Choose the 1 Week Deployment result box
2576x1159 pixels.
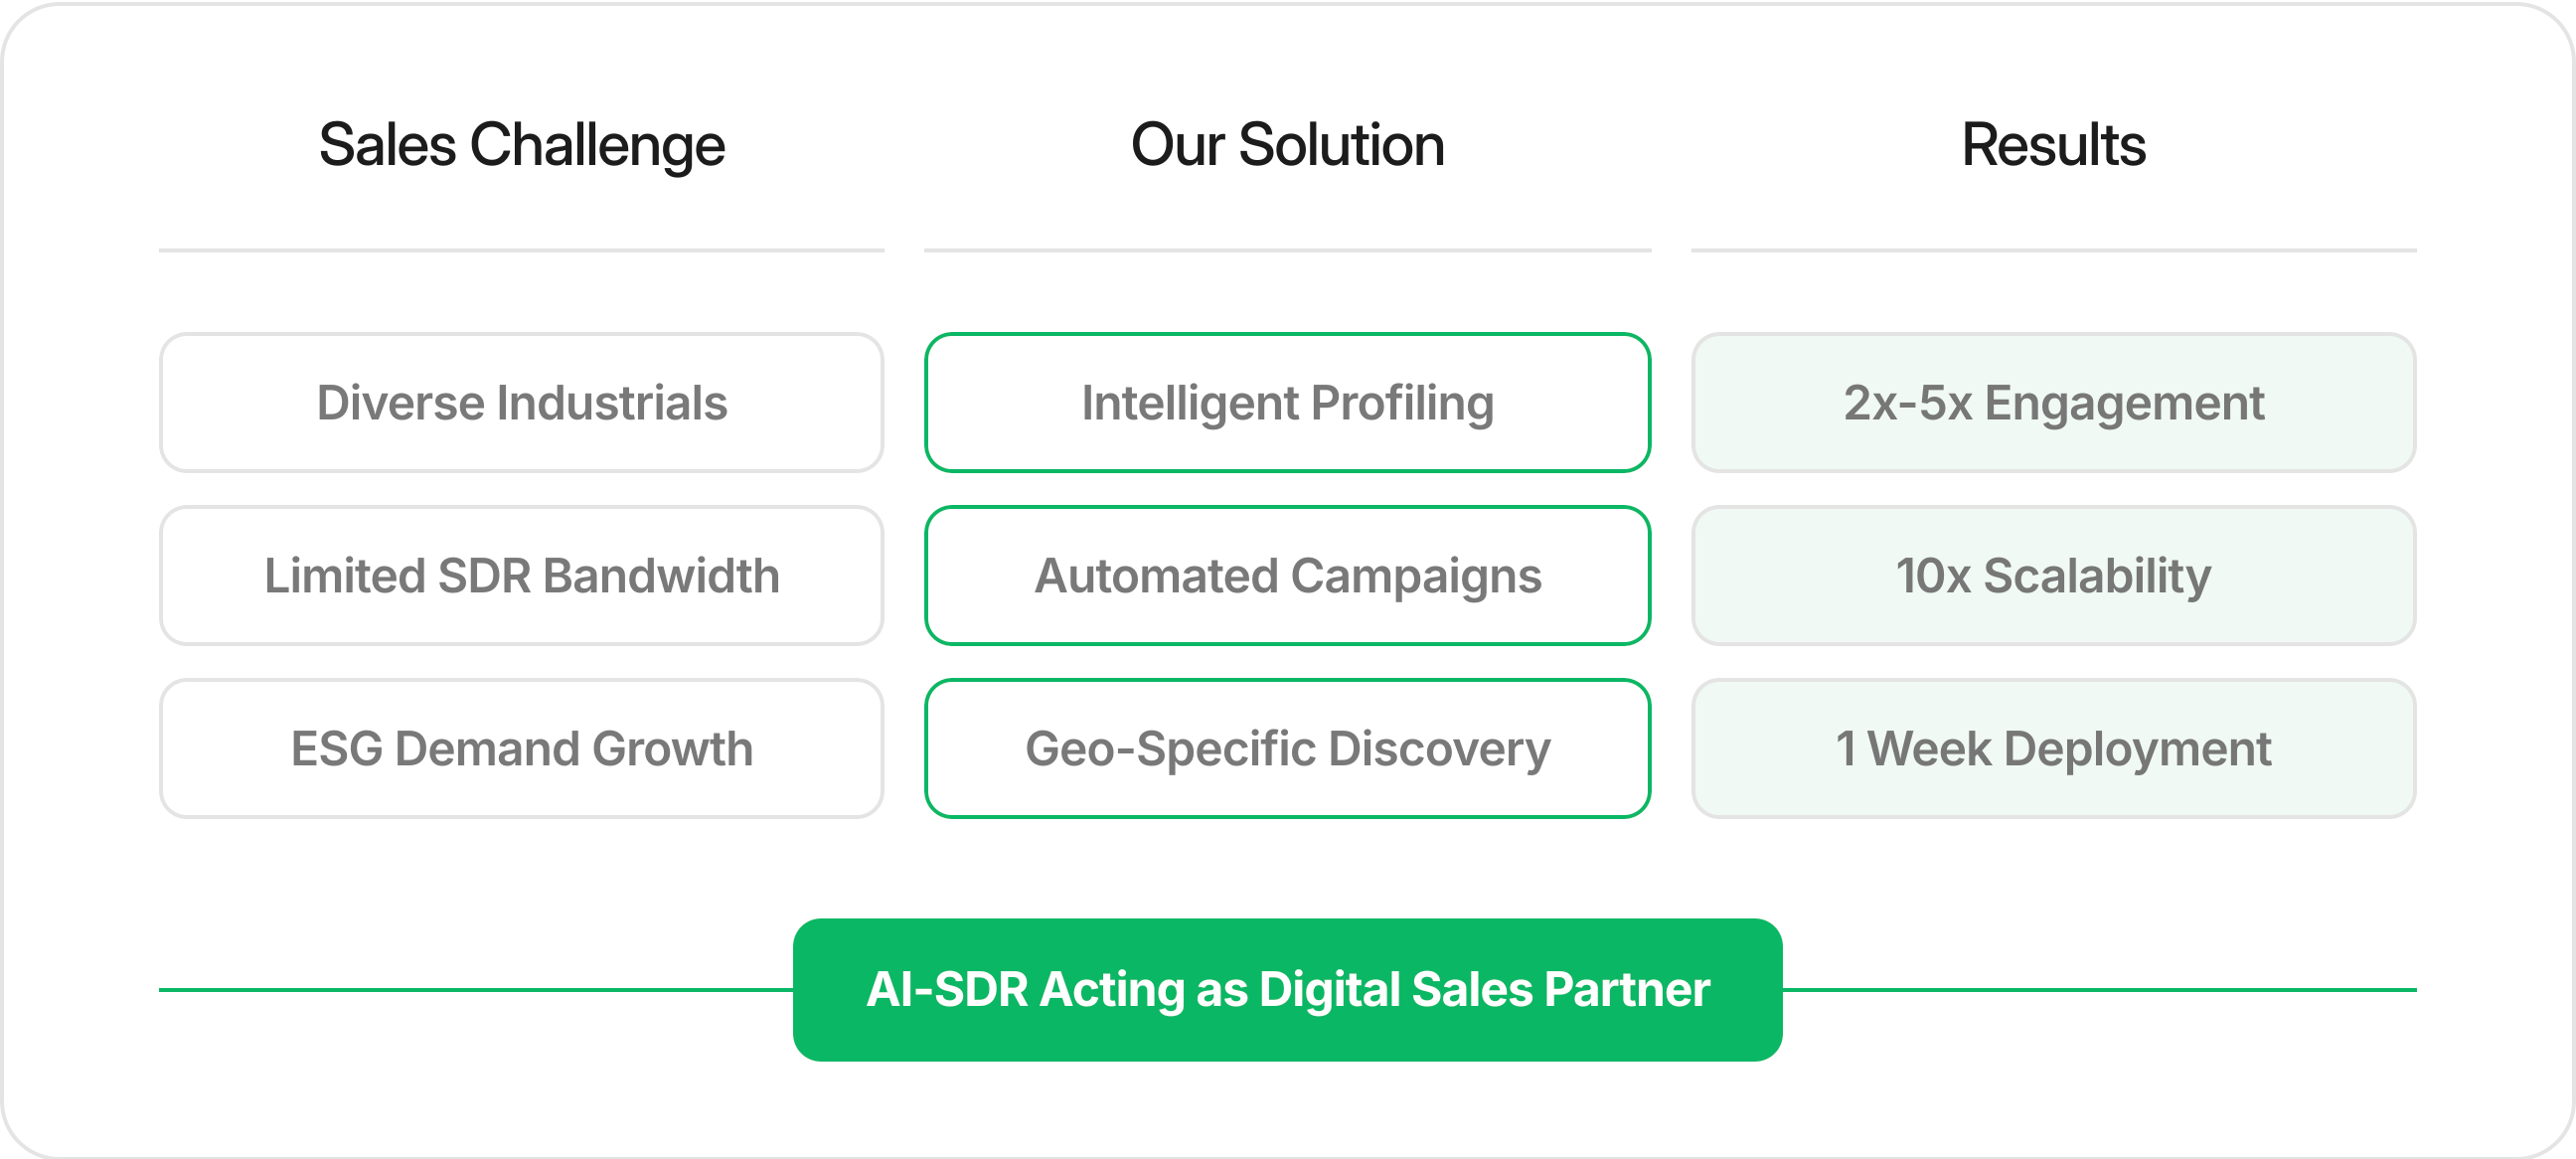(2053, 749)
